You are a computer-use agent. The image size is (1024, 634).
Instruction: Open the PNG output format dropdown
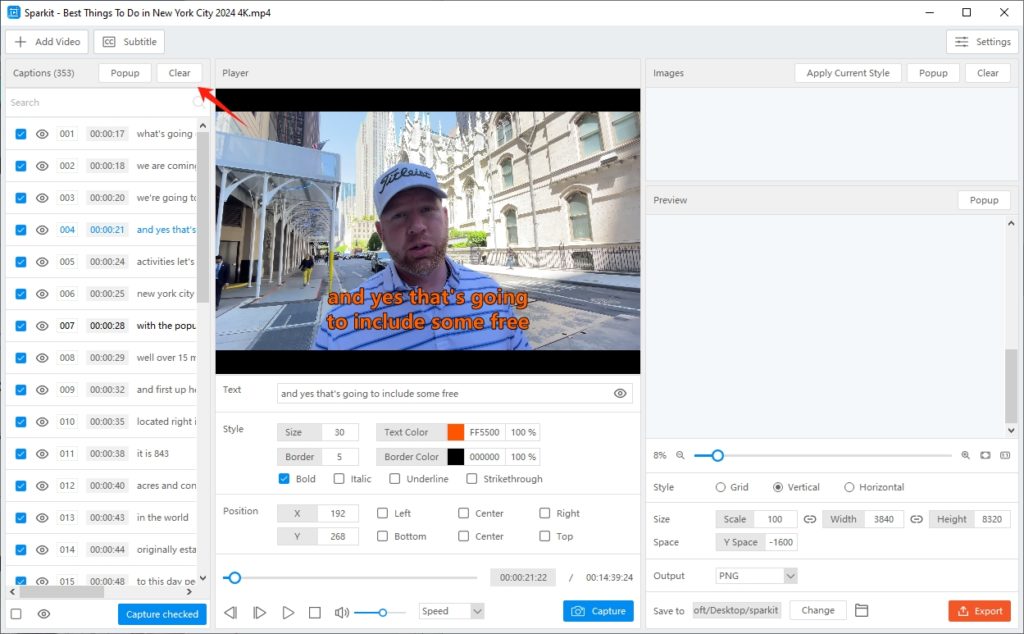pos(756,575)
